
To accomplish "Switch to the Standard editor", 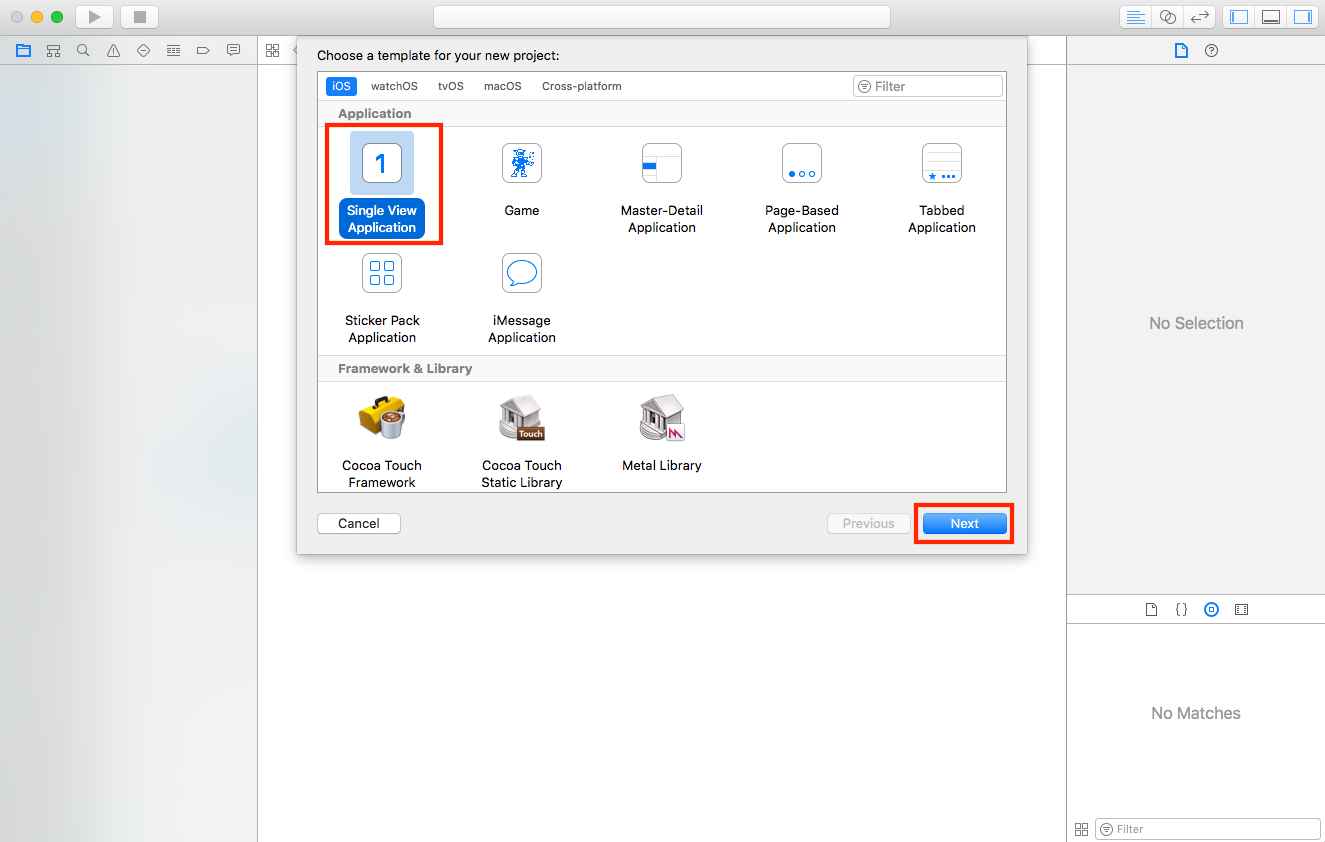I will coord(1135,17).
